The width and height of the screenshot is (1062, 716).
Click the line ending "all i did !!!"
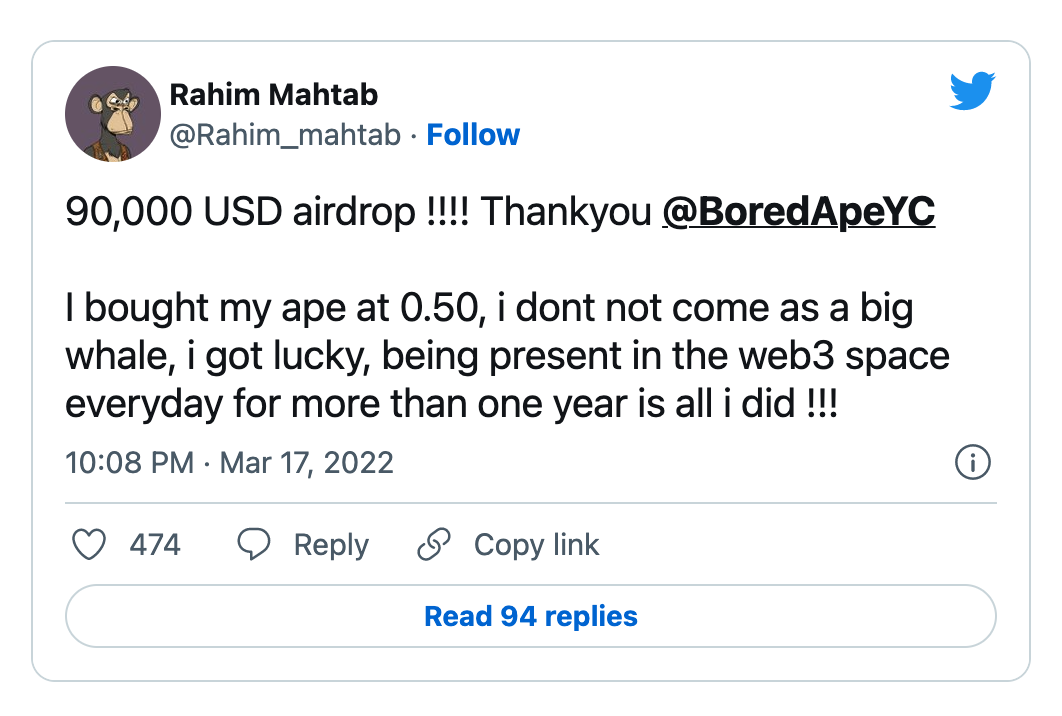(450, 404)
